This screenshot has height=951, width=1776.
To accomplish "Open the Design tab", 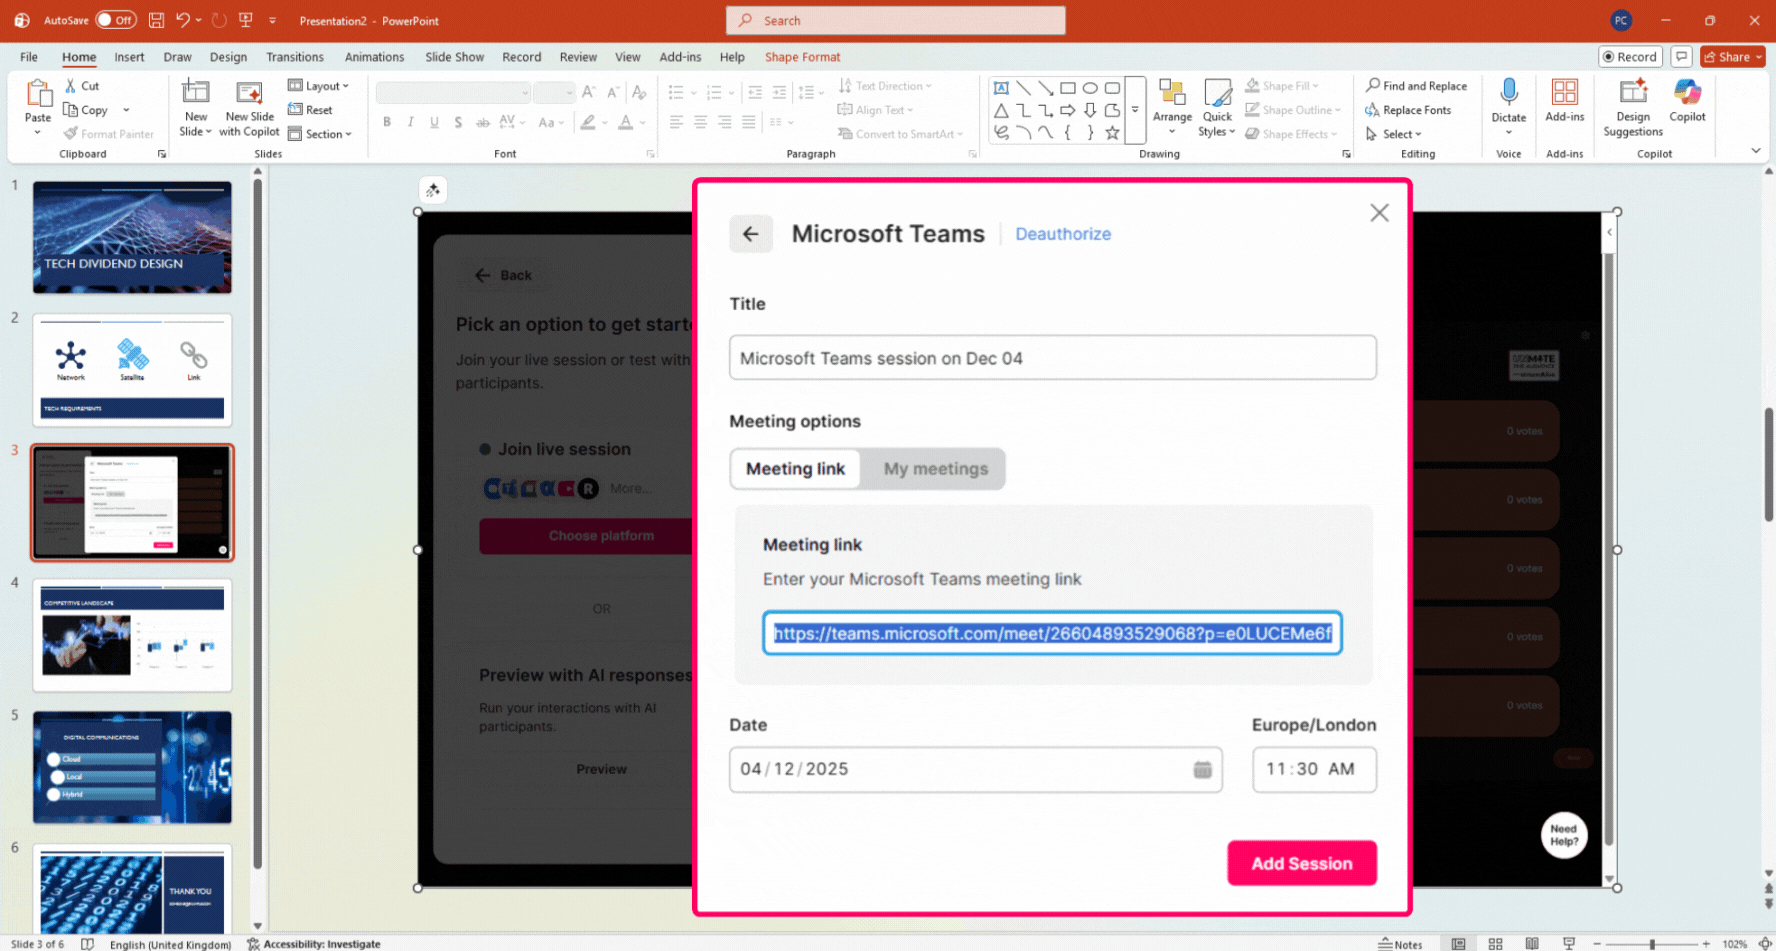I will pos(228,57).
